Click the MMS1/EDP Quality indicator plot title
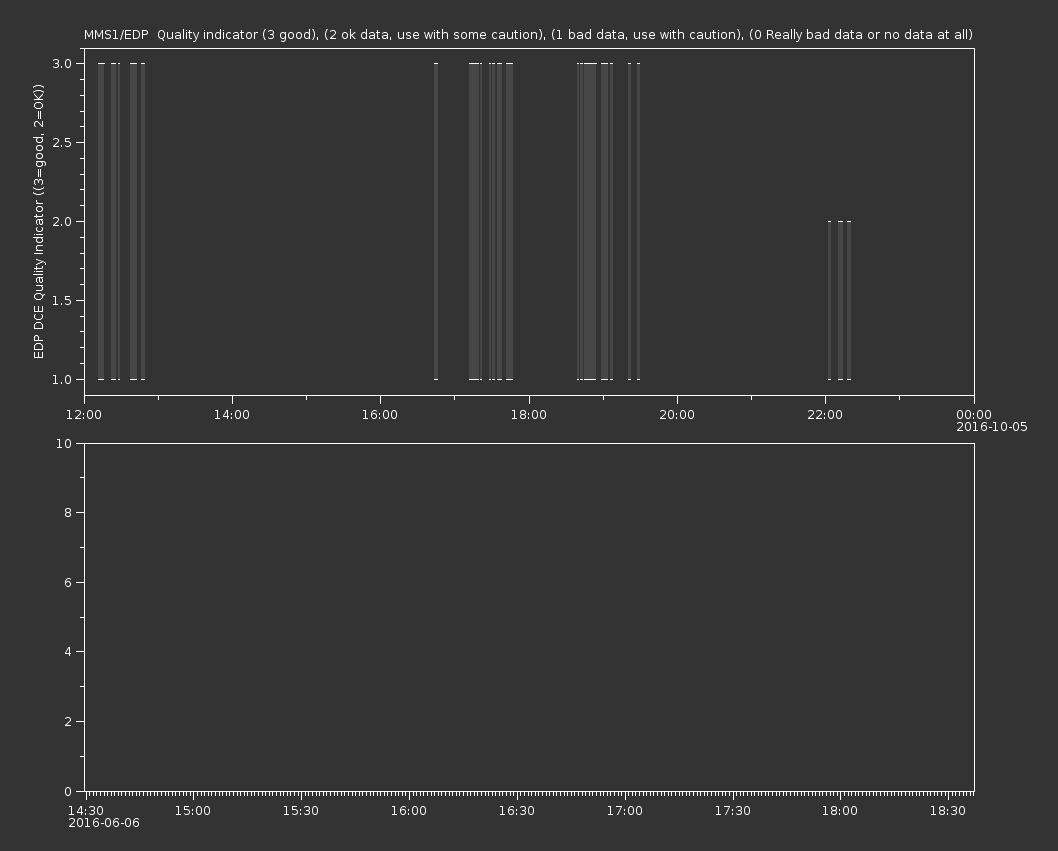 tap(528, 34)
